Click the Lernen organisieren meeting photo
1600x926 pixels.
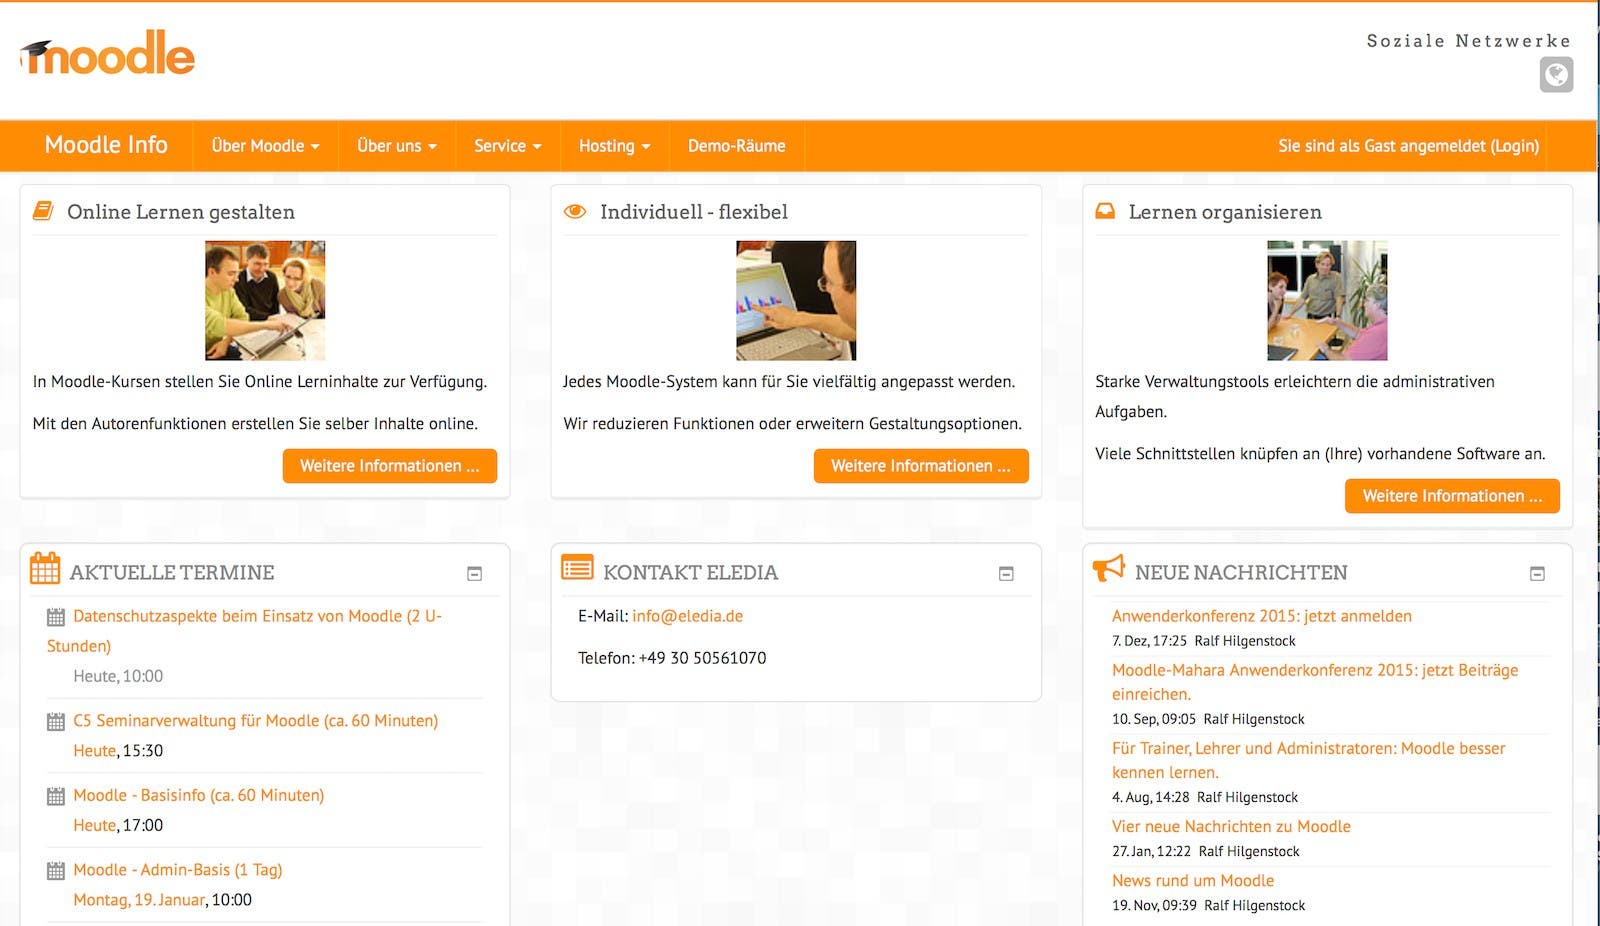tap(1327, 300)
